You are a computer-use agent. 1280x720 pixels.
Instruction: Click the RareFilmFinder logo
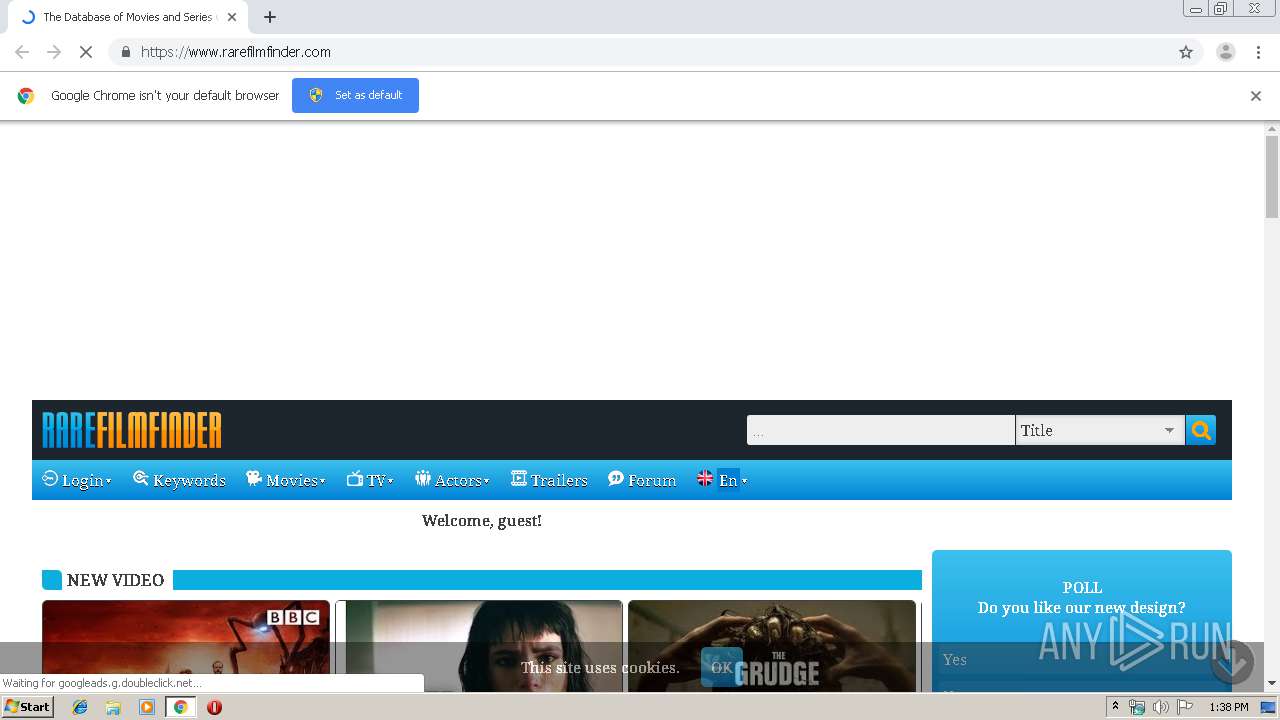(x=132, y=430)
